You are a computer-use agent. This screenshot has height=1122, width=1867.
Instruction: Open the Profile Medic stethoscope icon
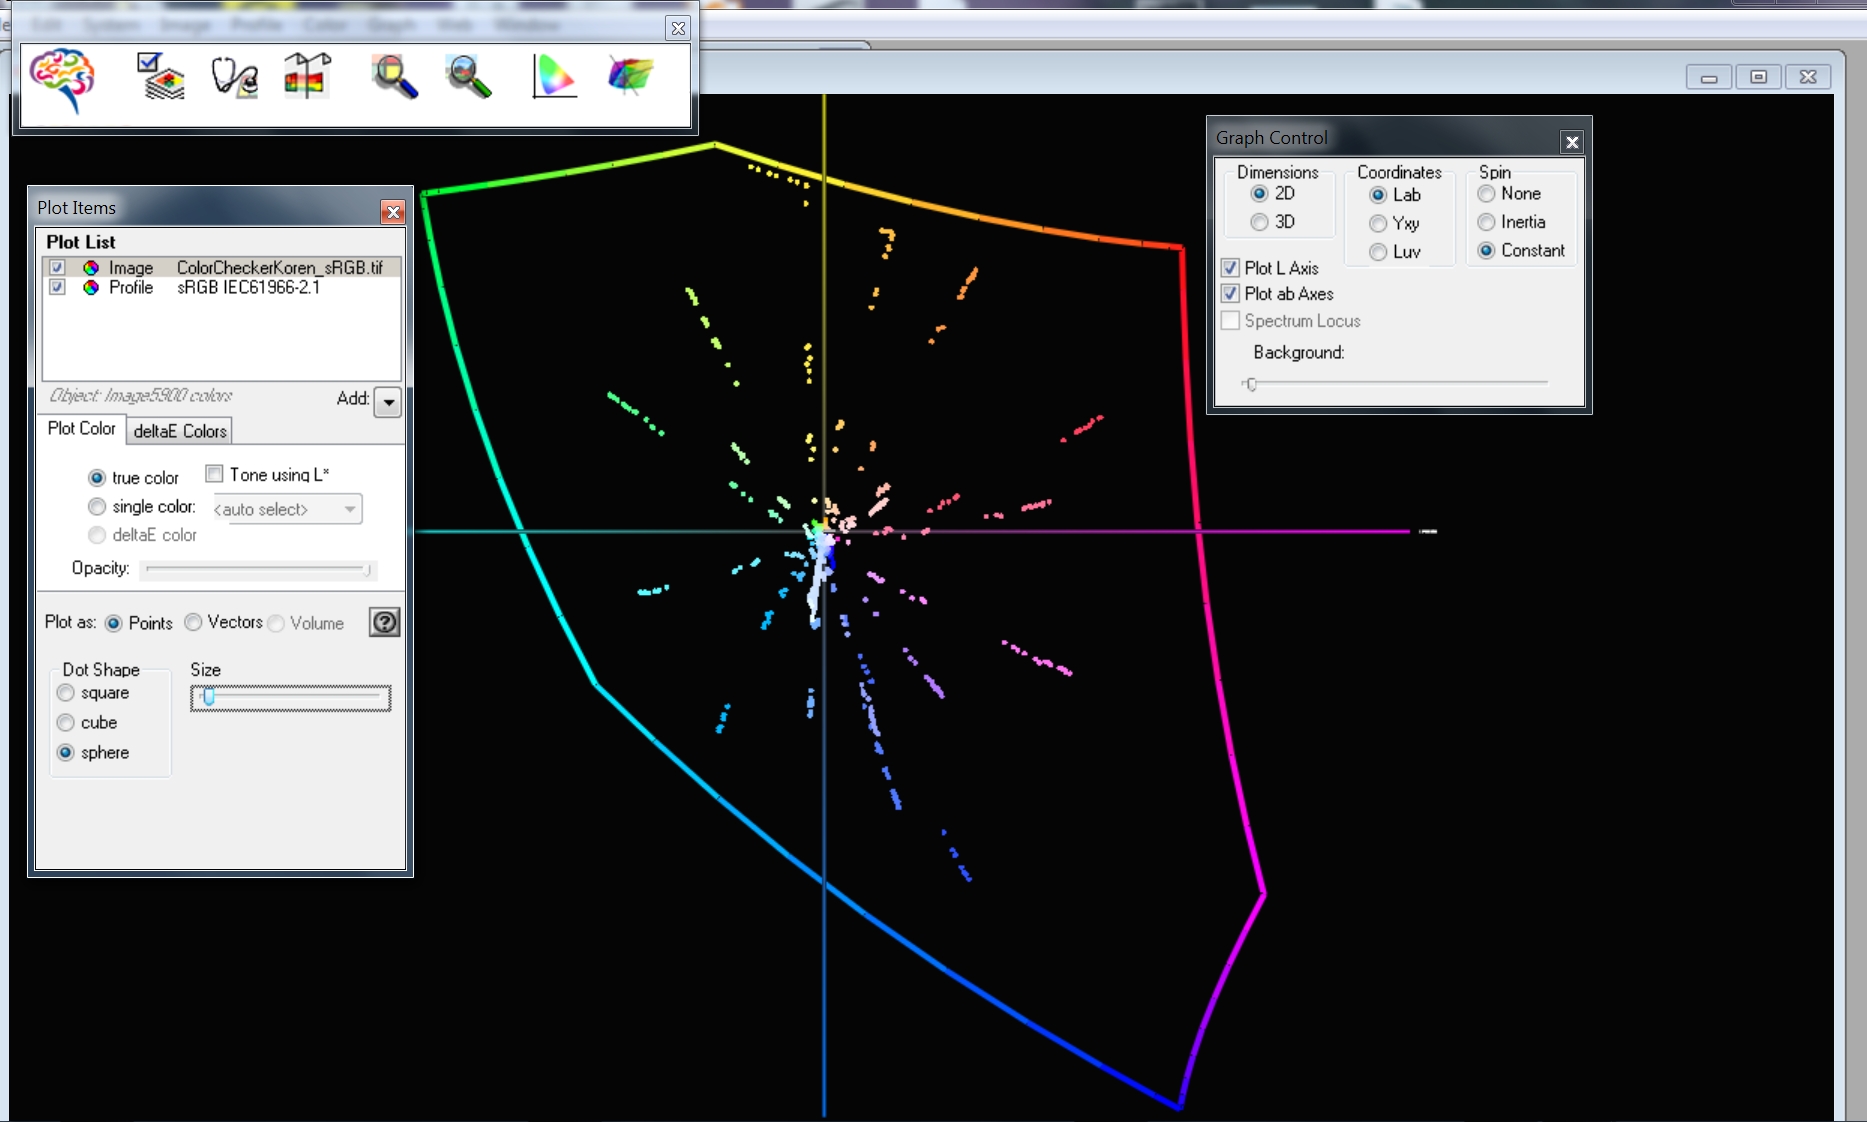click(235, 77)
